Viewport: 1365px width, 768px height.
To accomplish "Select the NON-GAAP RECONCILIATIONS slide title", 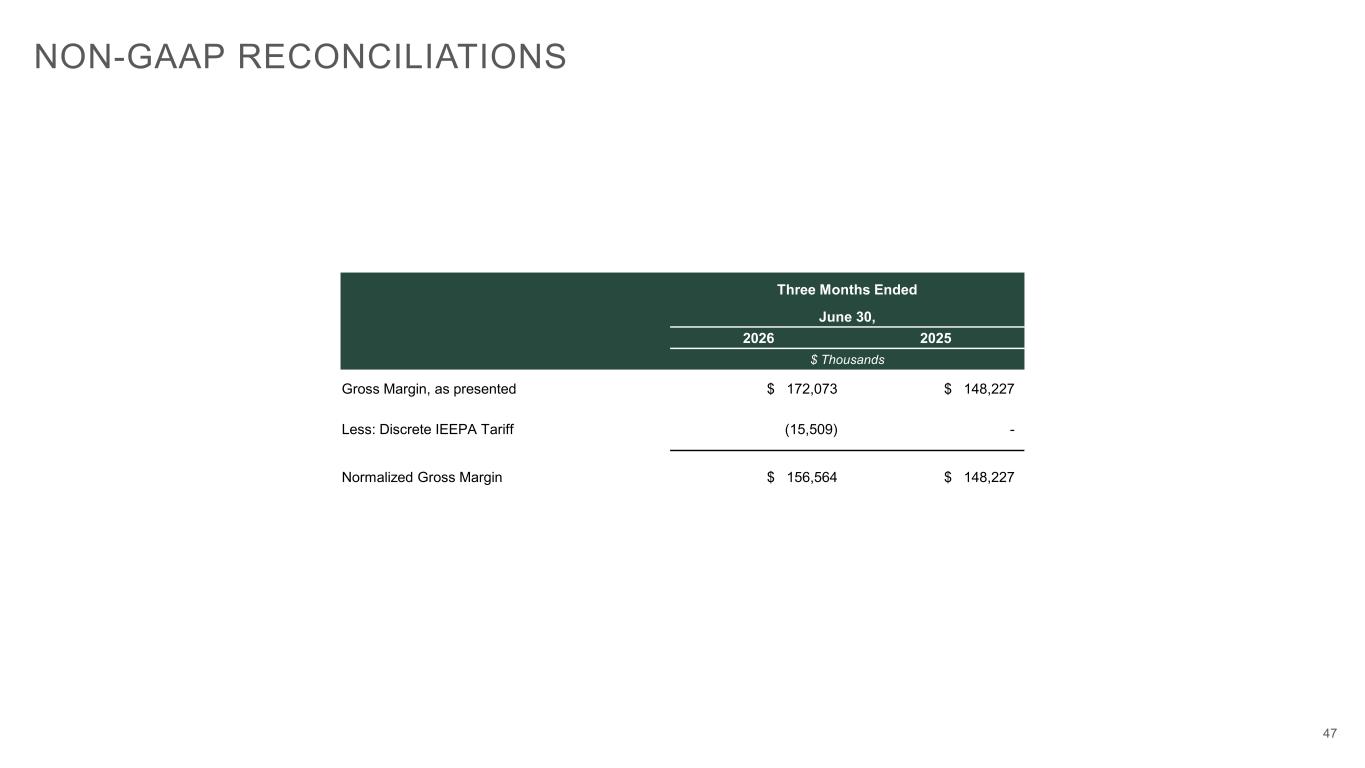I will (x=300, y=57).
